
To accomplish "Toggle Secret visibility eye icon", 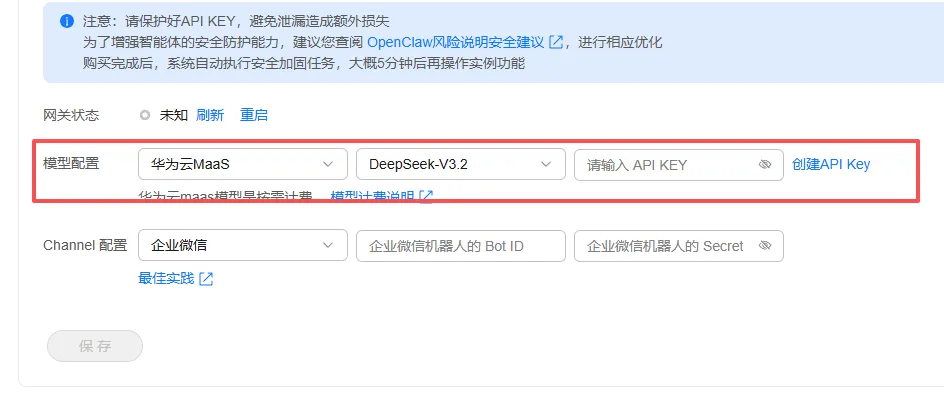I will click(x=765, y=246).
